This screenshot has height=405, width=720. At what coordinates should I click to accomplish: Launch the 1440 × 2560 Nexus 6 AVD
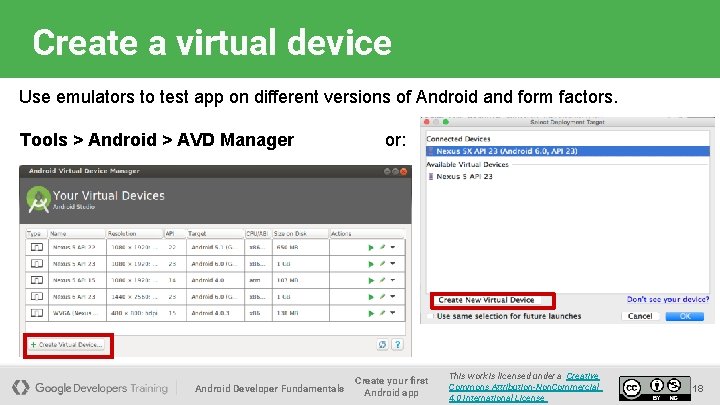point(371,297)
